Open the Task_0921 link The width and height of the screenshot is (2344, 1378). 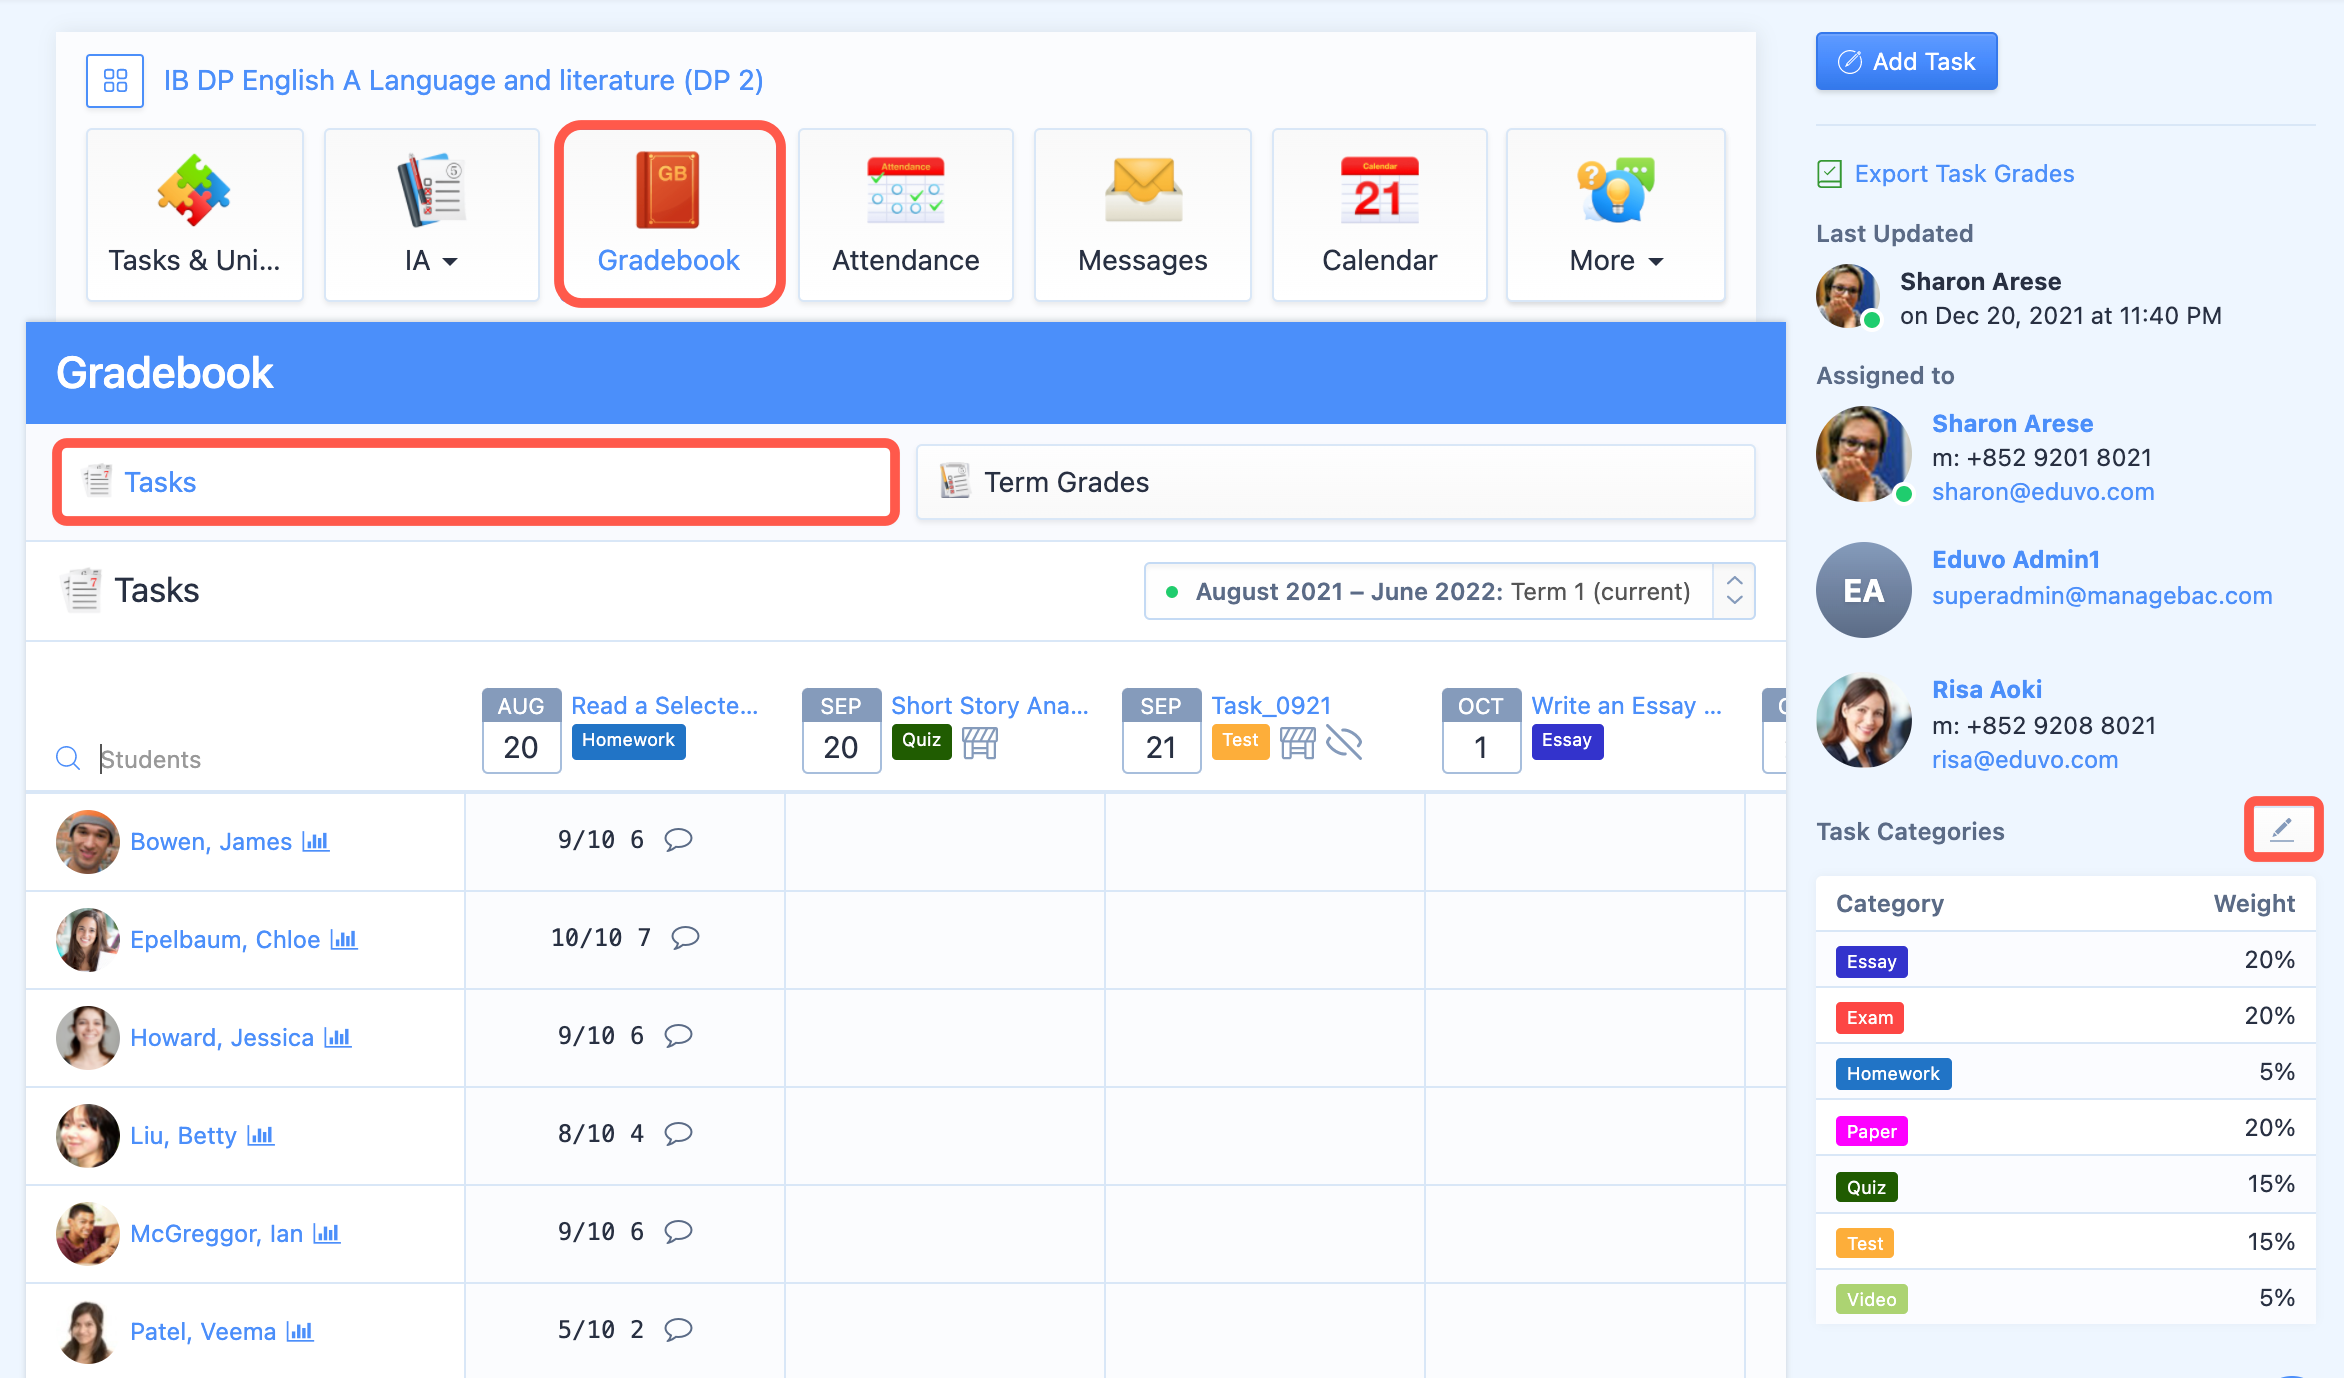1271,705
